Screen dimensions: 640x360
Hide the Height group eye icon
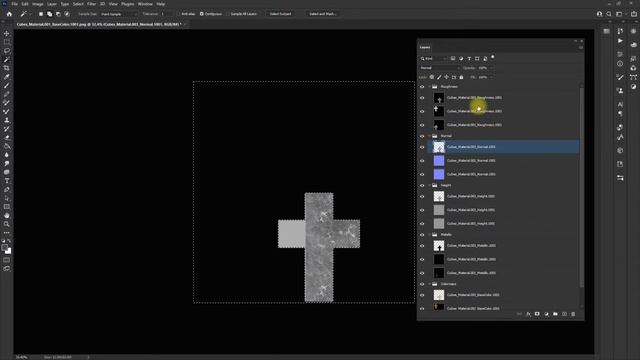pyautogui.click(x=422, y=185)
